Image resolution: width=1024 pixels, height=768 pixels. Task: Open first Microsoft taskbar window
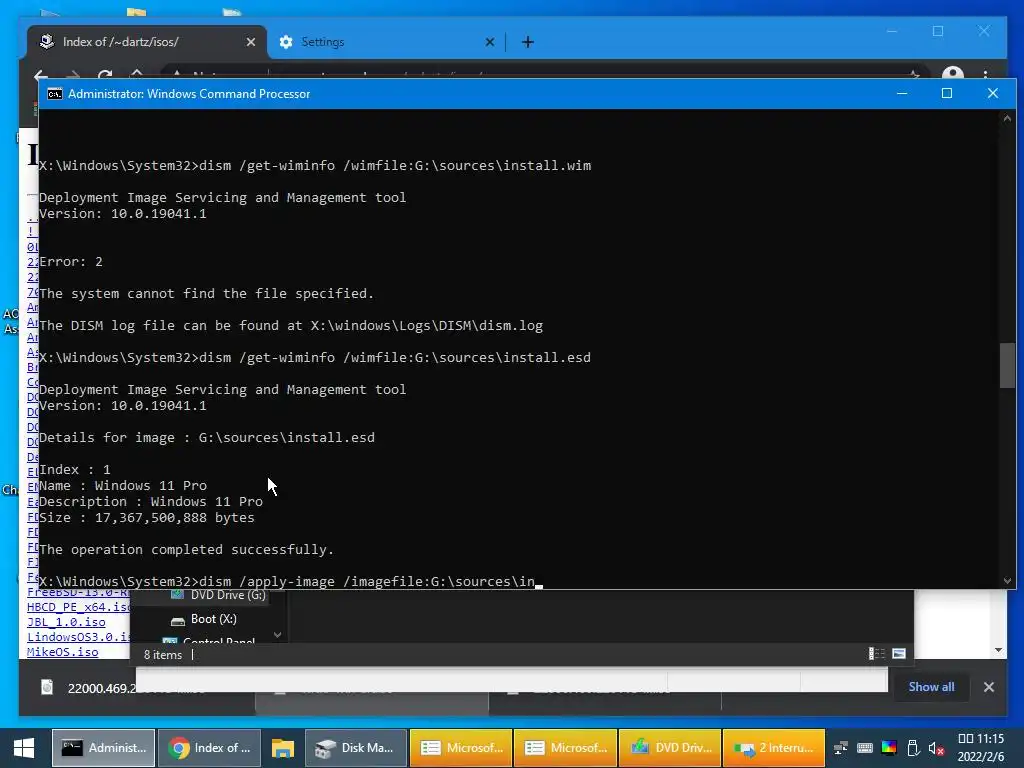(461, 748)
